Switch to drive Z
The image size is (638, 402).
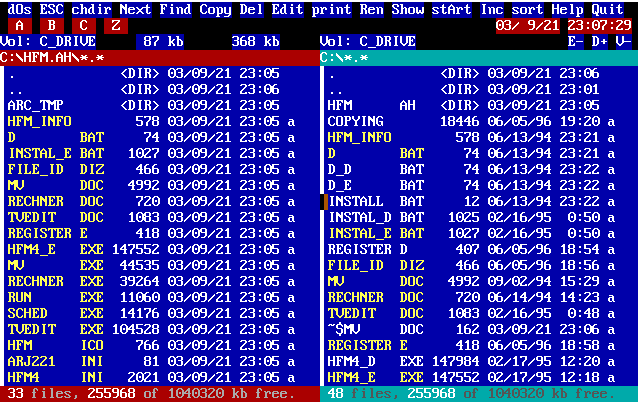pyautogui.click(x=116, y=25)
